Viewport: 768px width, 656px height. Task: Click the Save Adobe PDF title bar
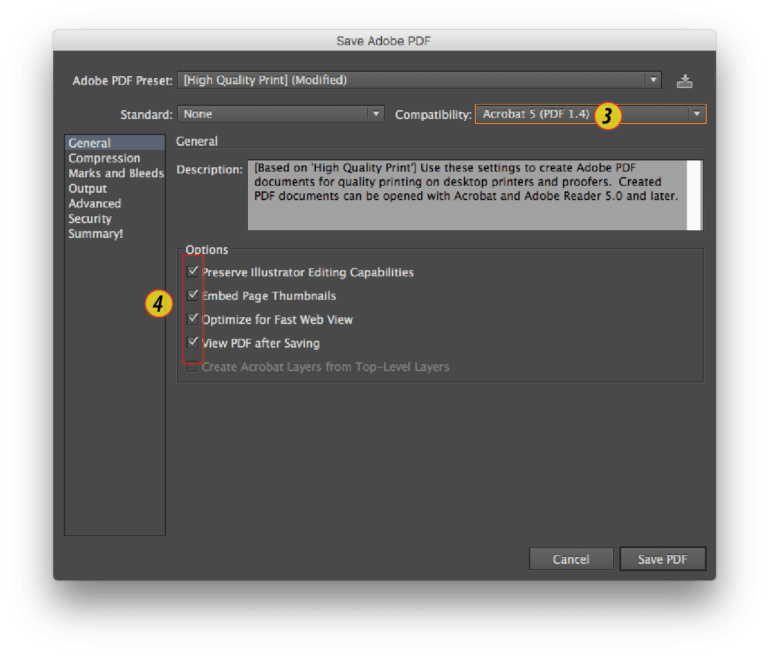click(x=384, y=41)
